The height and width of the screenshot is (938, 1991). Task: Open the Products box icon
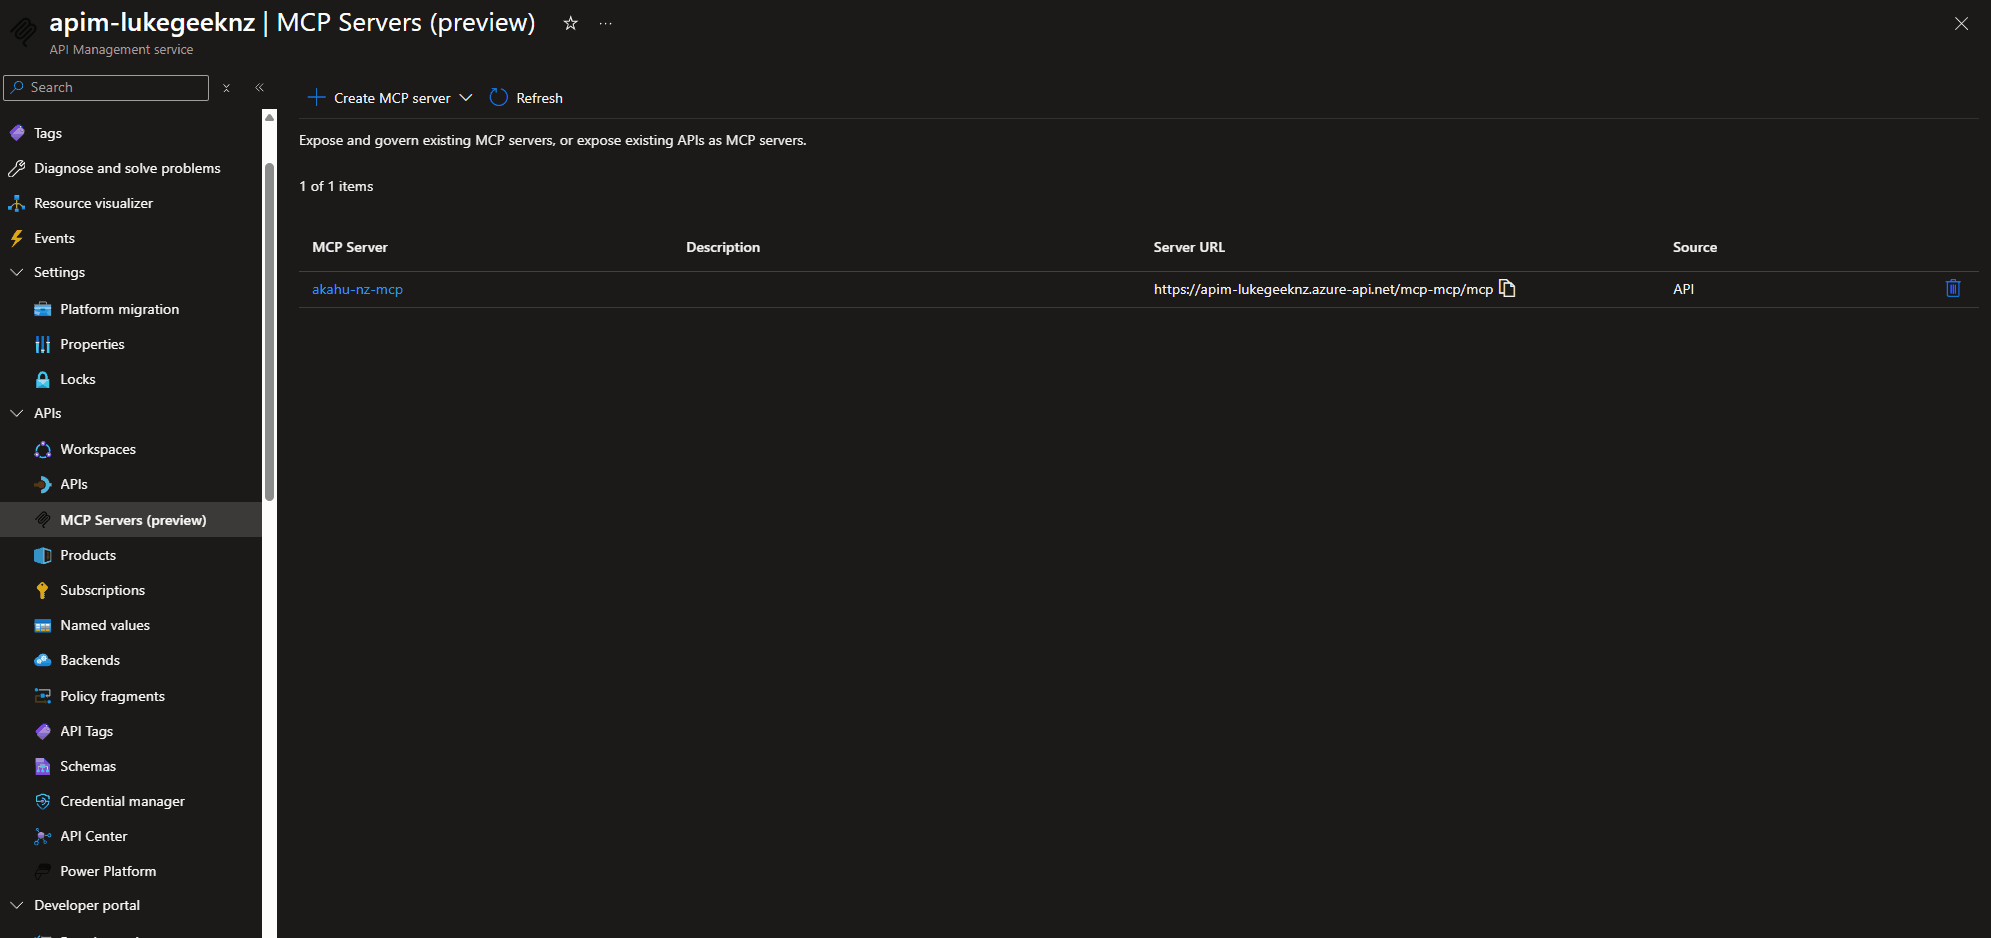(43, 555)
